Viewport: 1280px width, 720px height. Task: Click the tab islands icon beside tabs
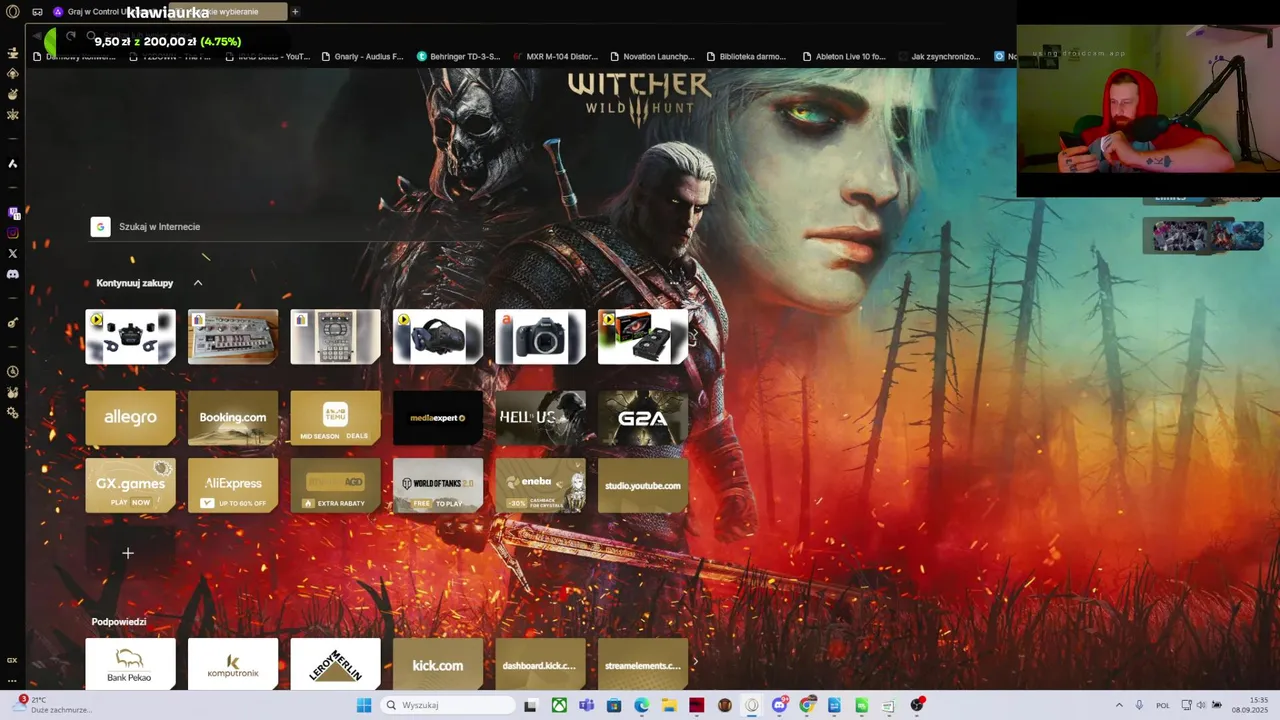(37, 12)
